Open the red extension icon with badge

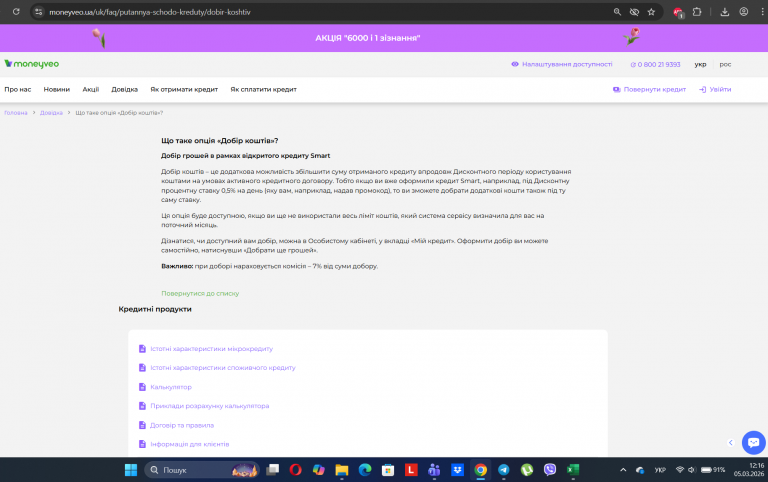click(678, 12)
